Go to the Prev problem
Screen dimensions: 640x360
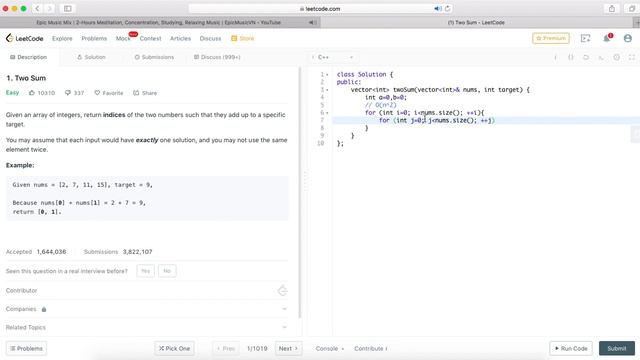point(226,349)
